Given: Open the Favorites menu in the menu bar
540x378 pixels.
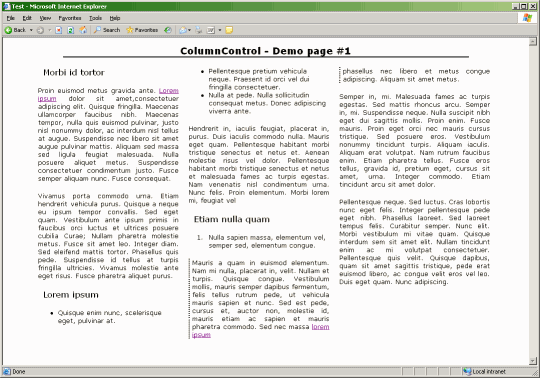Looking at the screenshot, I should (x=70, y=18).
